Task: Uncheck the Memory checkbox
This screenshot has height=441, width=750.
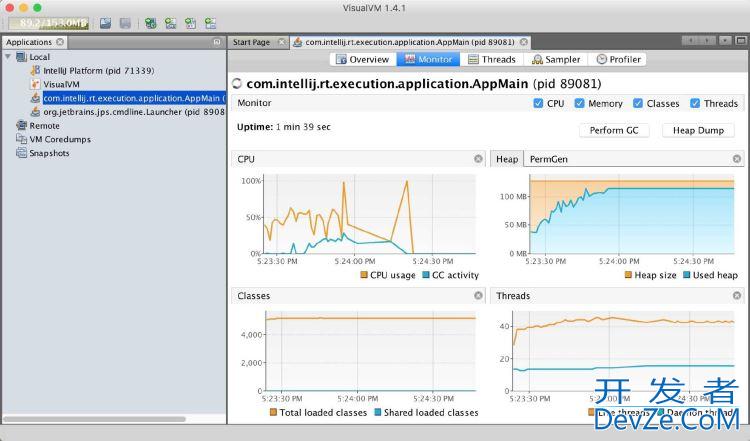Action: [579, 103]
